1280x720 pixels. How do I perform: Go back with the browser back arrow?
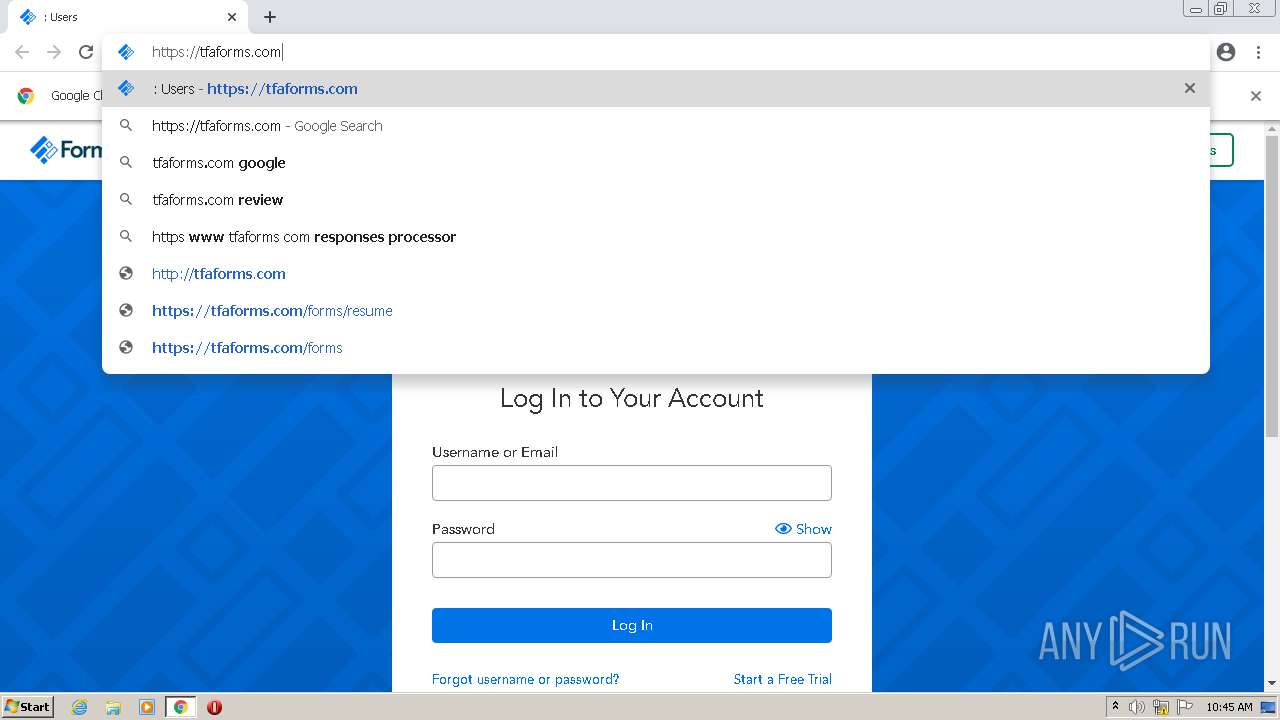pyautogui.click(x=22, y=52)
